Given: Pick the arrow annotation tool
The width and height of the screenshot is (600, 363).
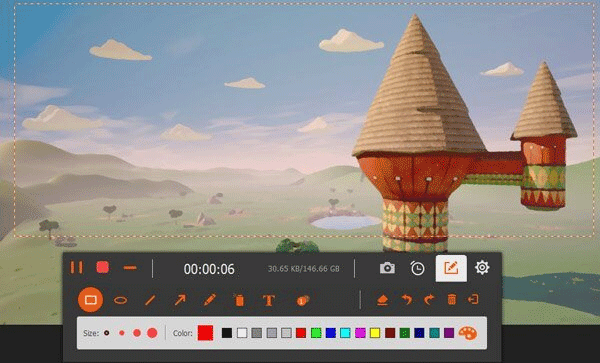Looking at the screenshot, I should [180, 300].
